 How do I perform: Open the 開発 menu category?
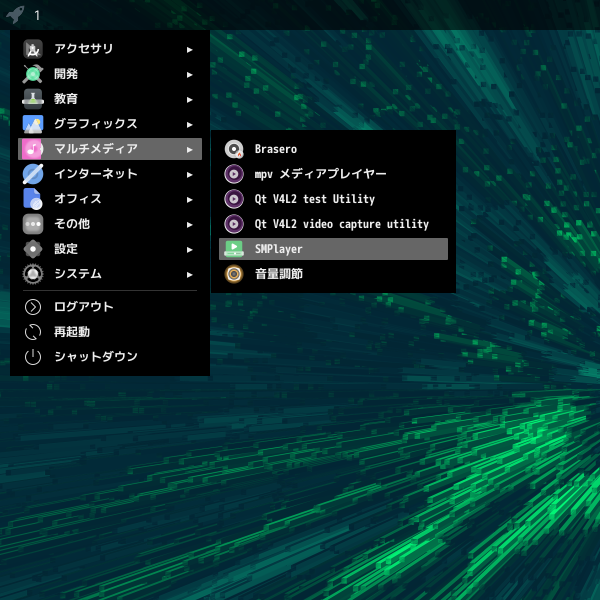[x=66, y=74]
